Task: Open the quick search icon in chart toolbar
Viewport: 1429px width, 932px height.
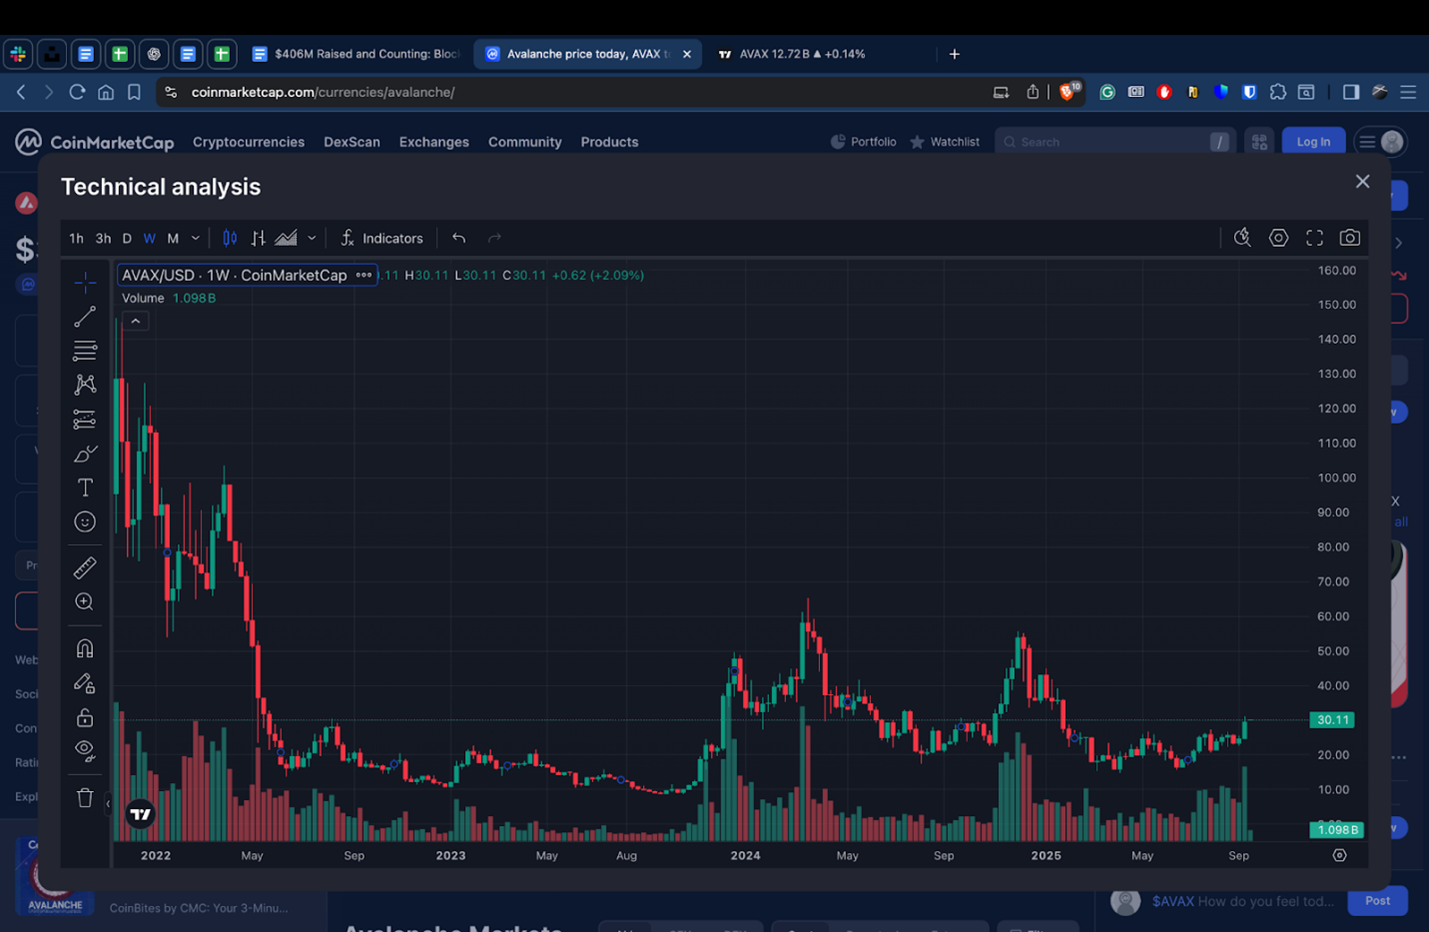Action: 1242,237
